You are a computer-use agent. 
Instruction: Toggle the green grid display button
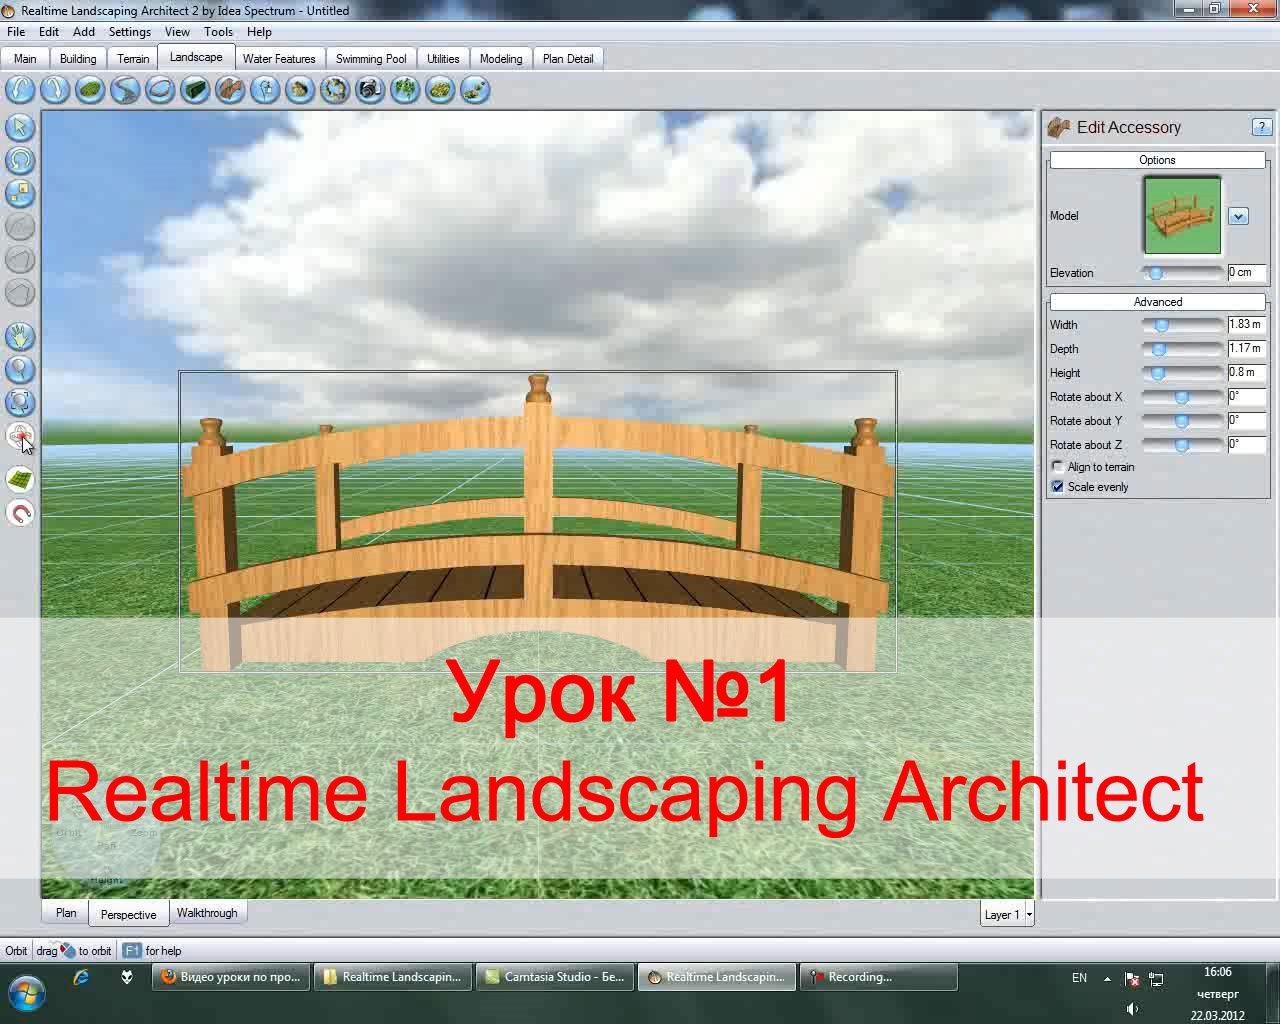[20, 480]
